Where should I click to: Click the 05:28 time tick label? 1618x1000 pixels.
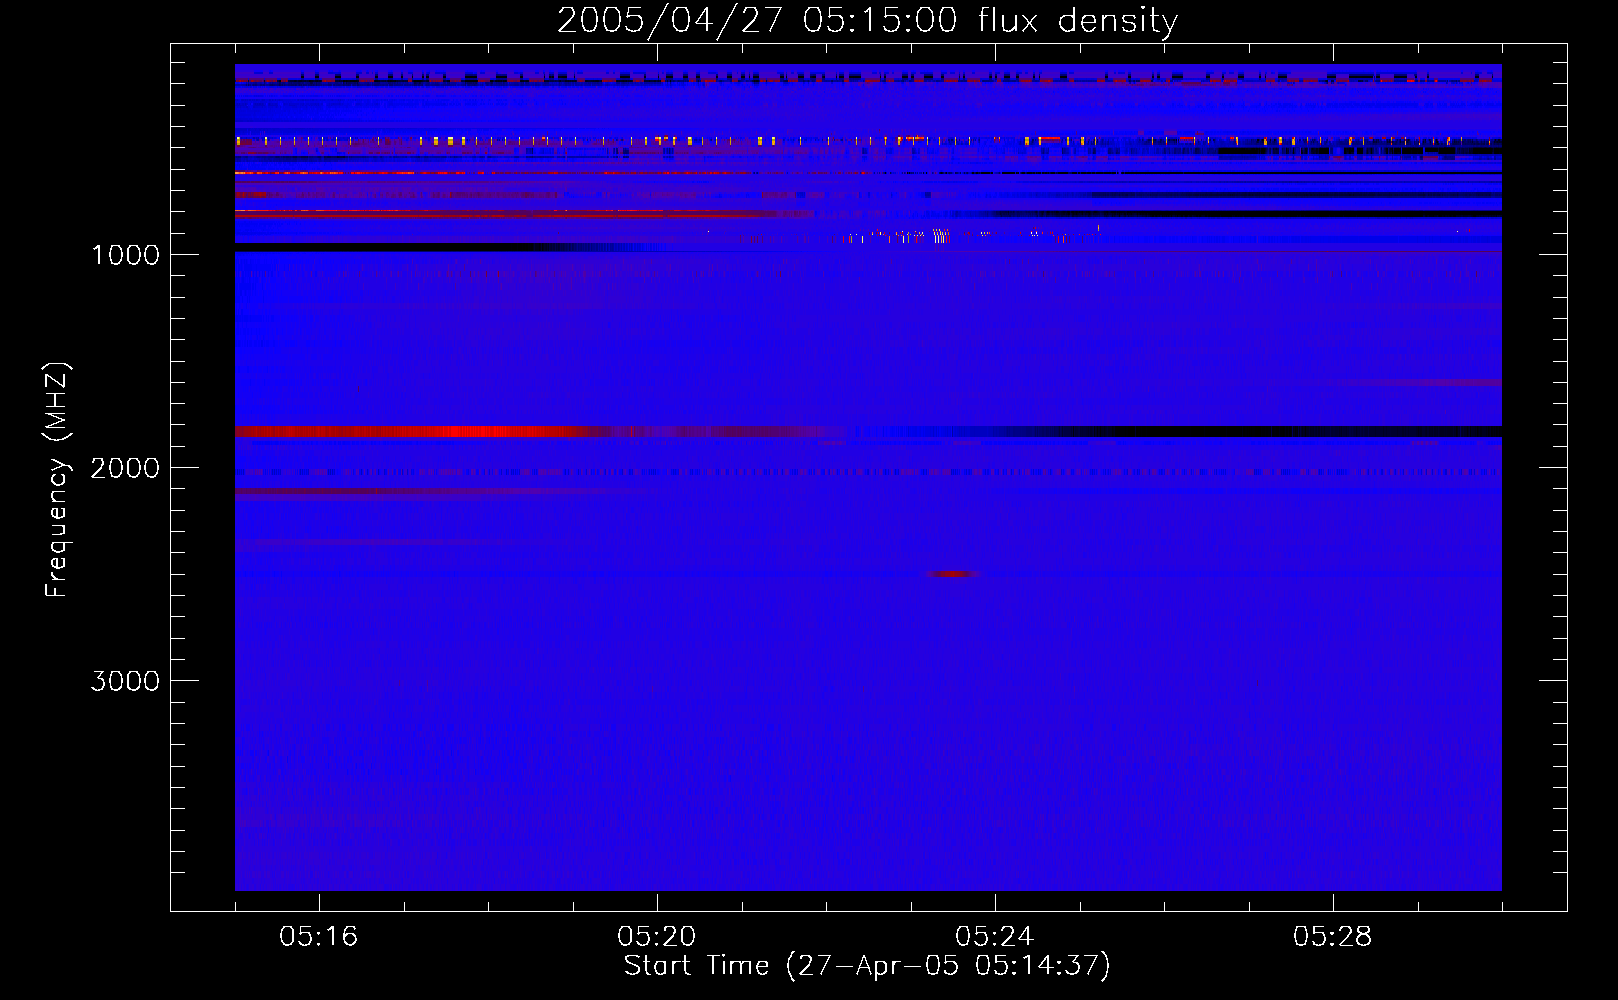(x=1333, y=937)
